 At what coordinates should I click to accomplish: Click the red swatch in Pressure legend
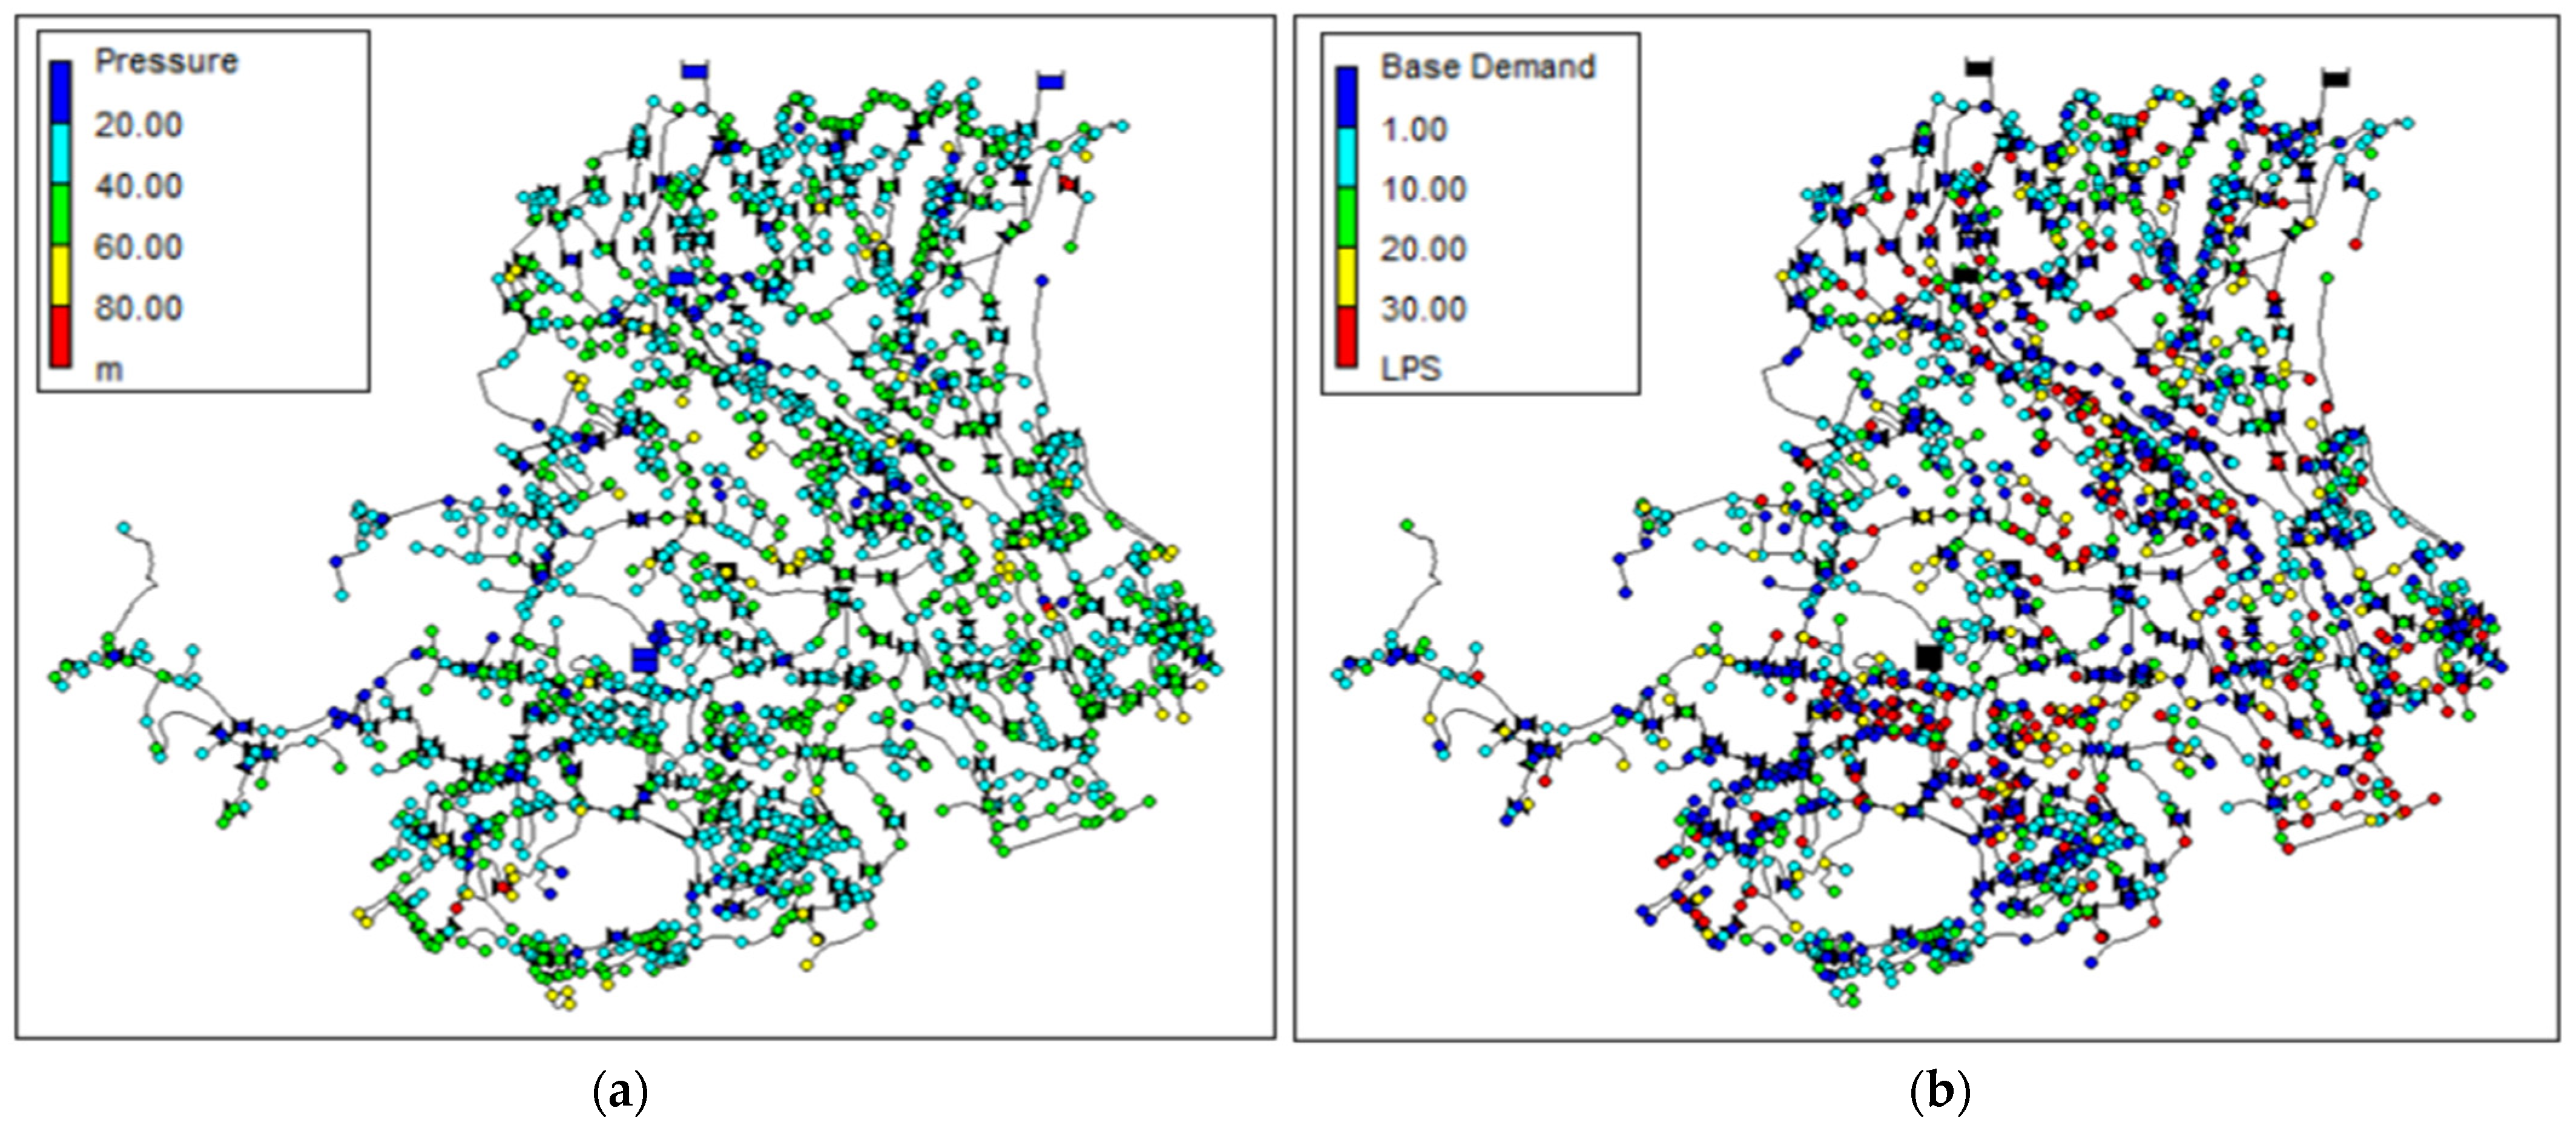click(x=62, y=336)
